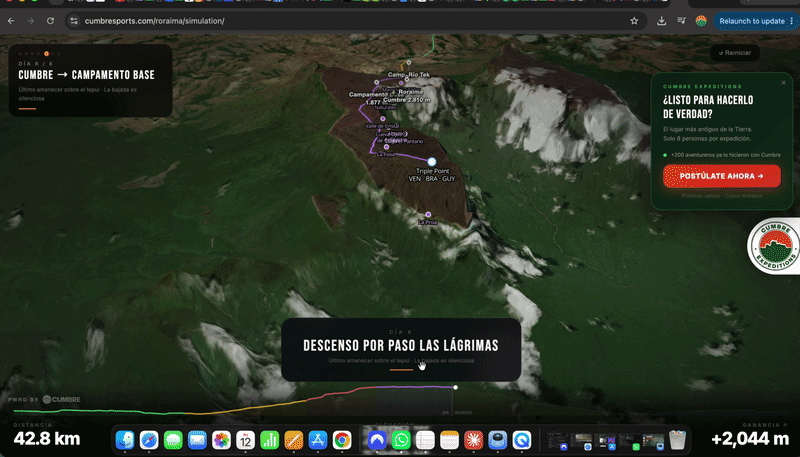
Task: Open Calendar from the dock
Action: pos(245,440)
